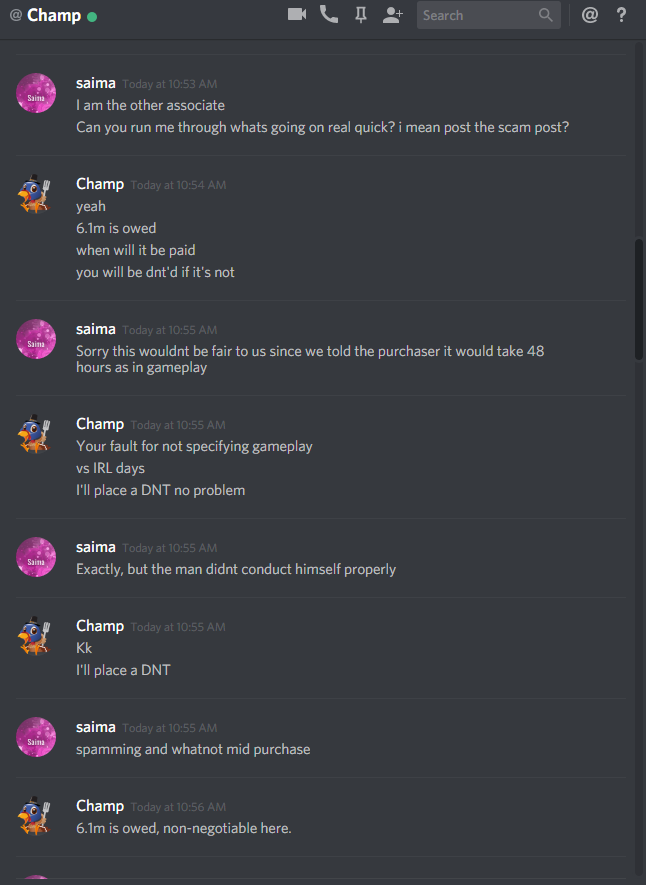Screen dimensions: 646x885
Task: Add friends to DM icon
Action: point(393,15)
